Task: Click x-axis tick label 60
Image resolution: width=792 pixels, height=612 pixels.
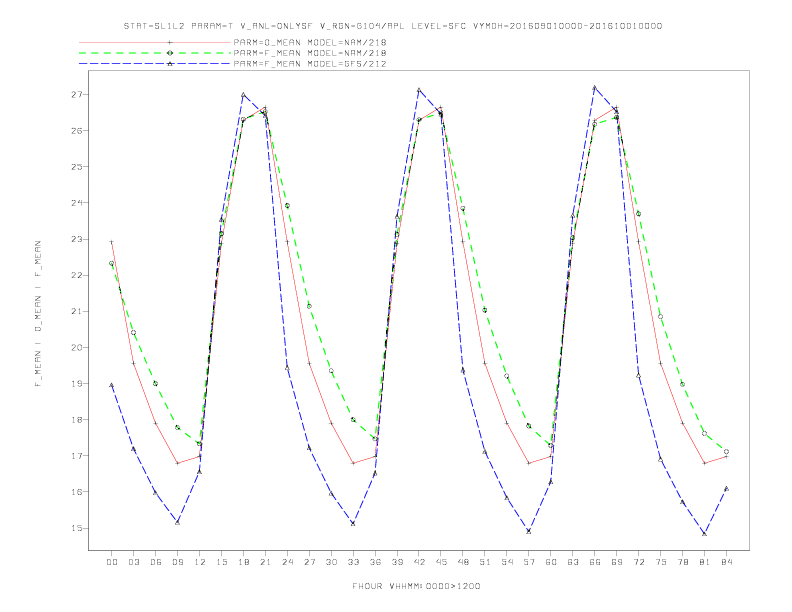Action: (551, 562)
